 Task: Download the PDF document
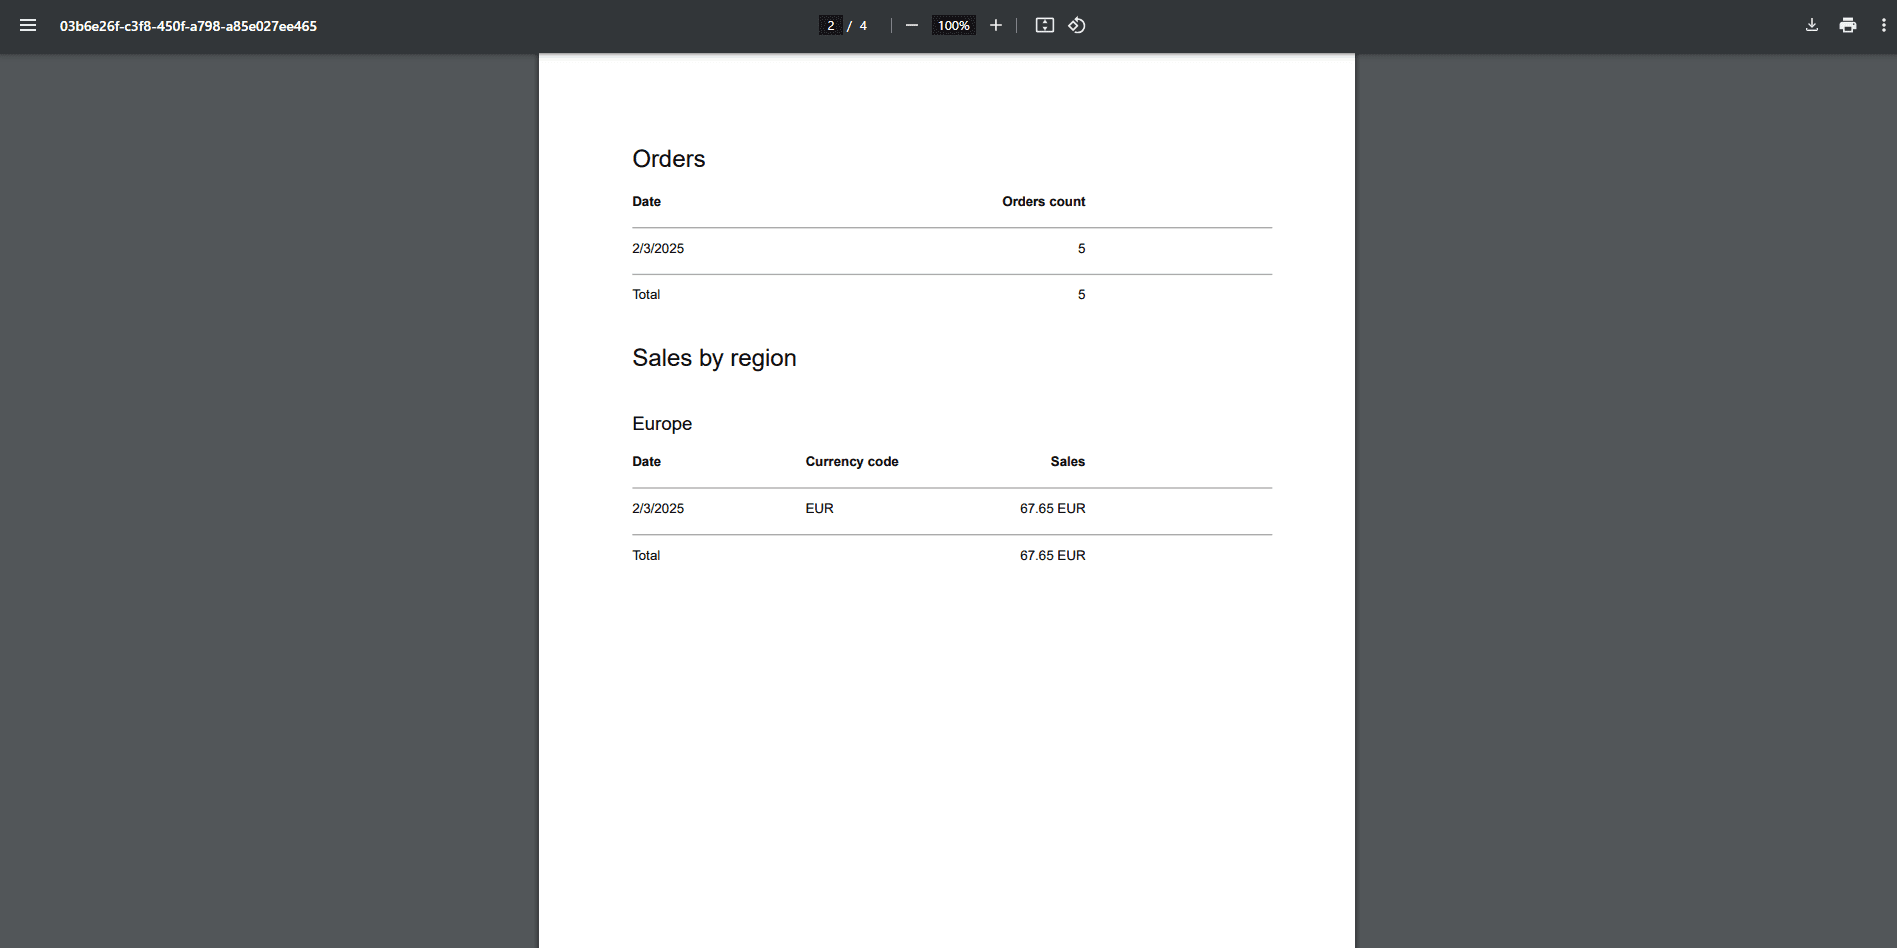click(x=1812, y=25)
